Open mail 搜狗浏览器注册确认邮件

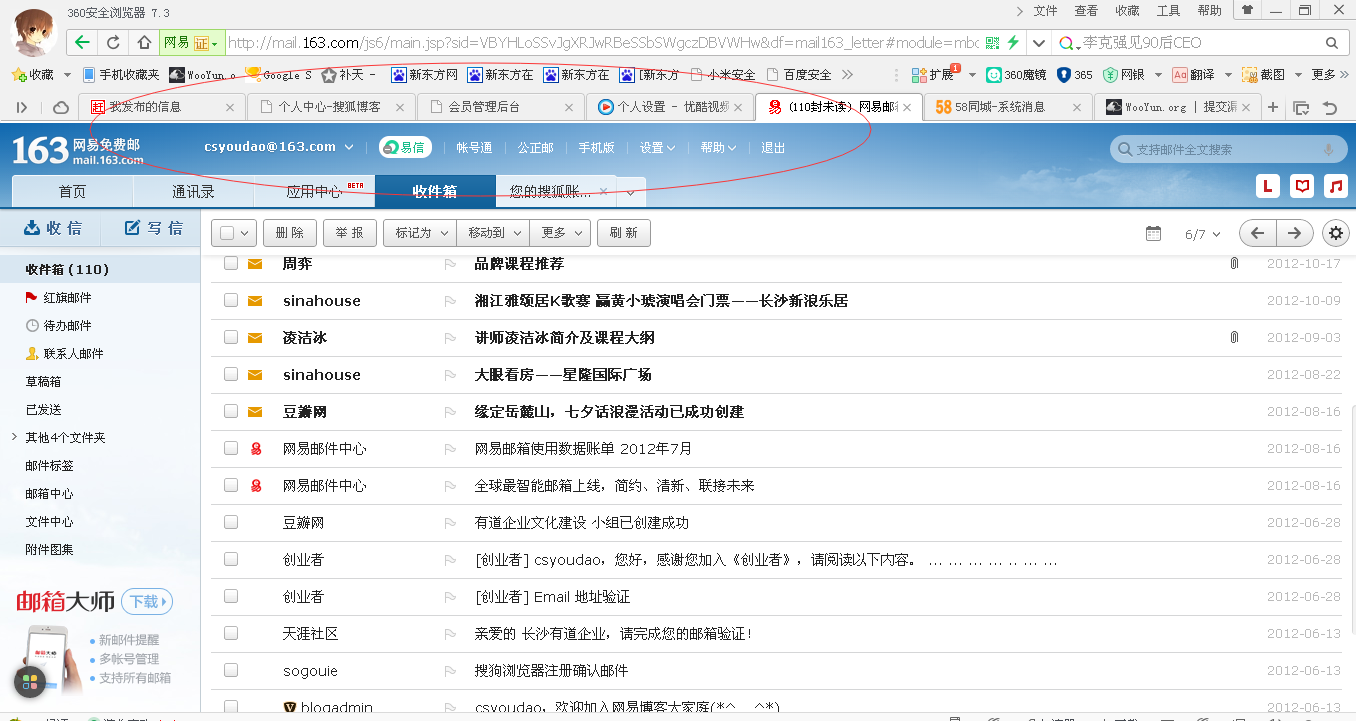(x=551, y=671)
